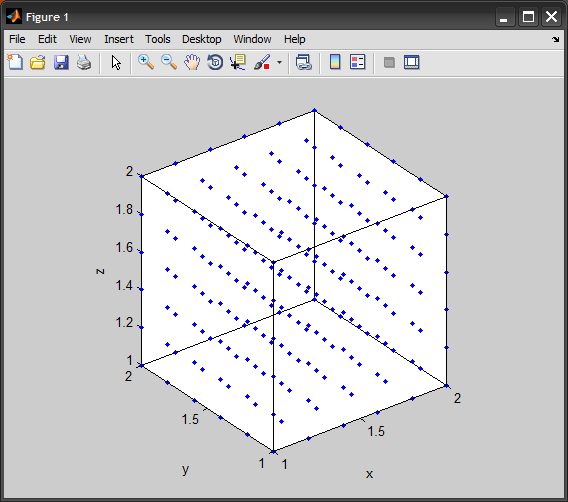Open the Help menu

click(295, 39)
